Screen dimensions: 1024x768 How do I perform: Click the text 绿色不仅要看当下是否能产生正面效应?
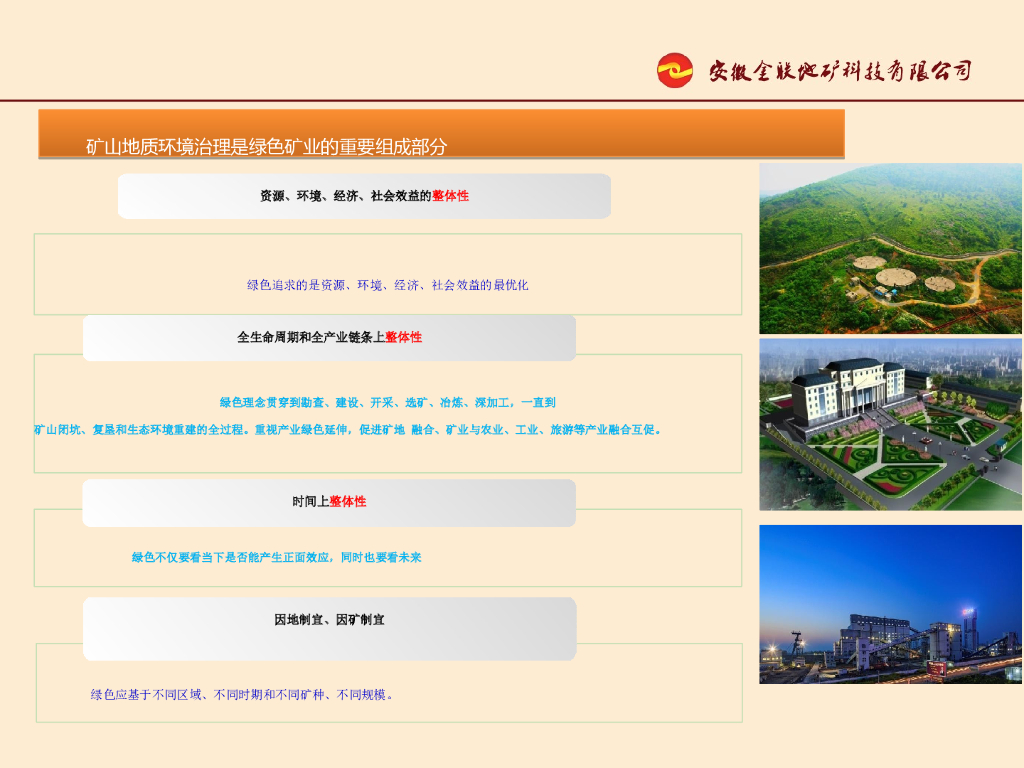click(232, 557)
